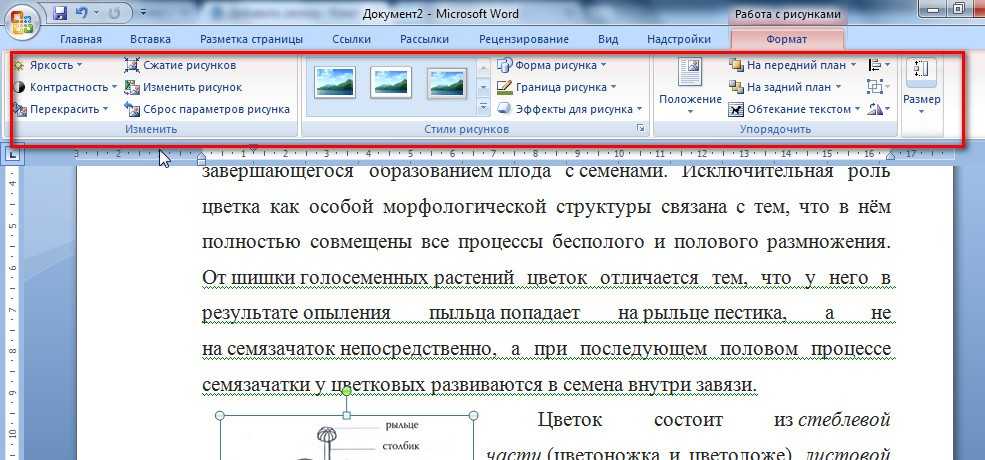Click the italic word 'стеблевой' in text
This screenshot has width=985, height=460.
pos(844,419)
